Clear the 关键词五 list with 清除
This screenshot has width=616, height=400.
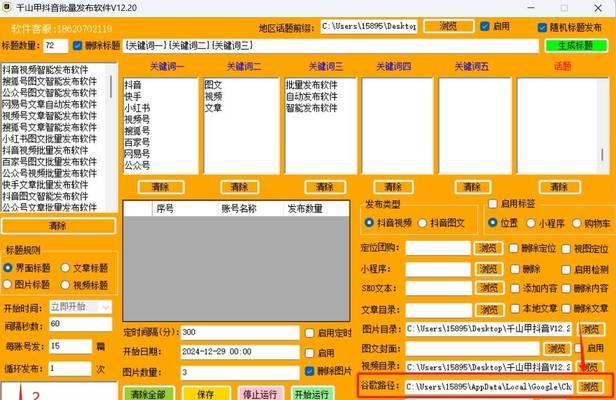click(473, 187)
